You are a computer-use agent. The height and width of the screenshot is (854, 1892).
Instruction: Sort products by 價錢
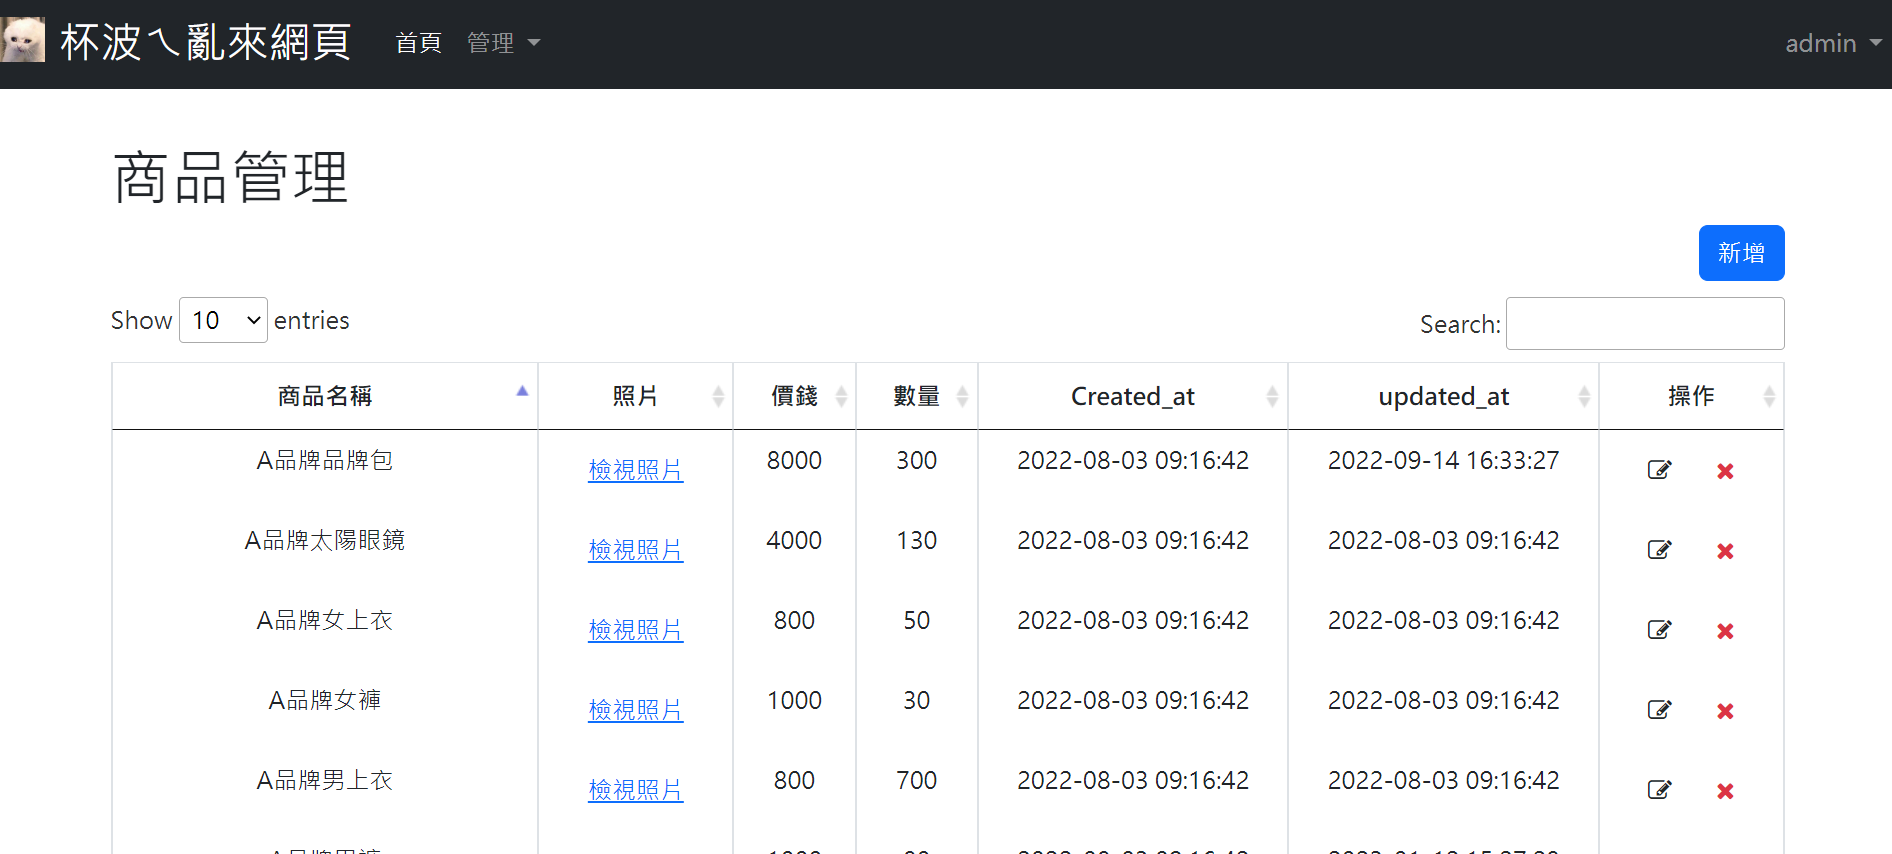(794, 396)
